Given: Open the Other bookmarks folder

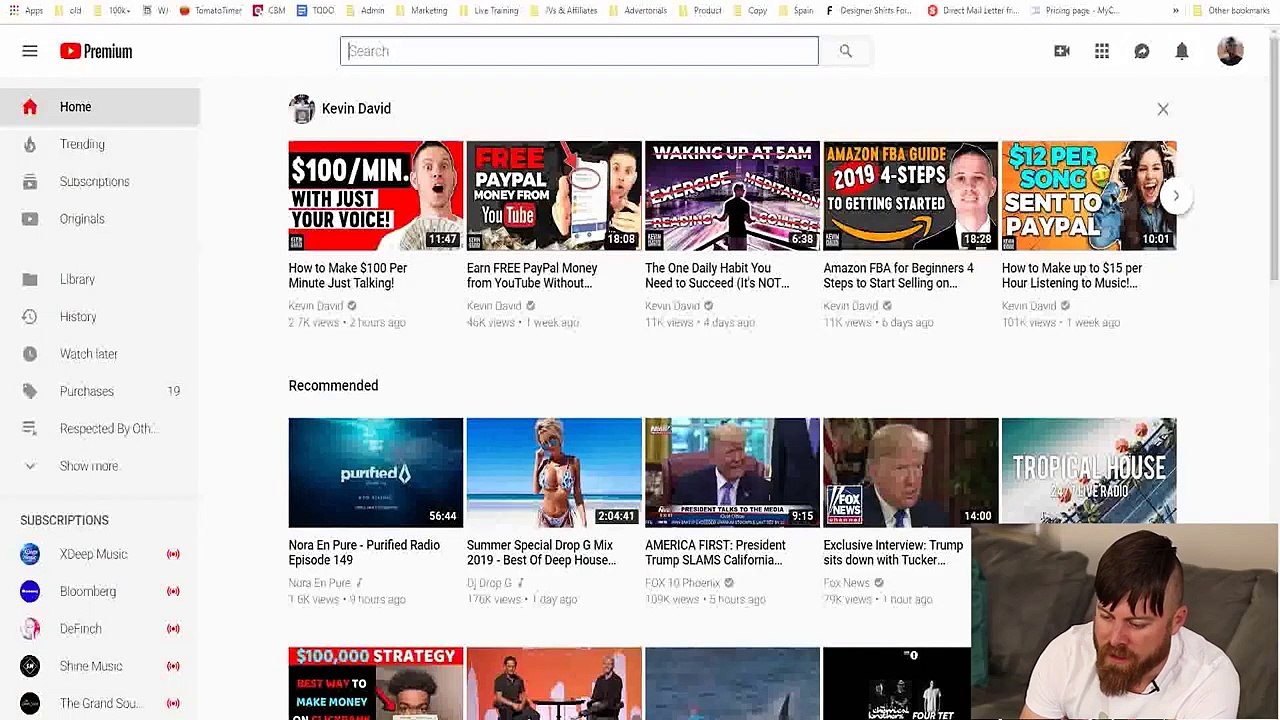Looking at the screenshot, I should (x=1231, y=10).
